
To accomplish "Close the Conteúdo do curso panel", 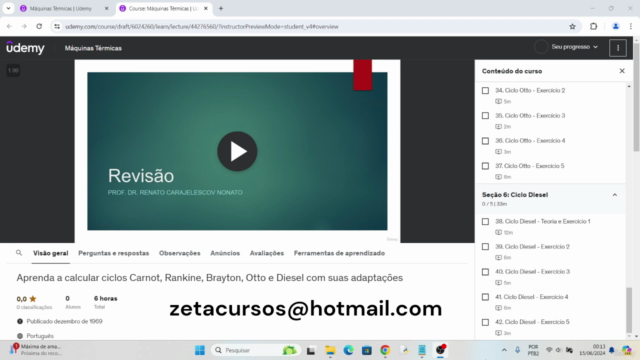I will pos(622,71).
